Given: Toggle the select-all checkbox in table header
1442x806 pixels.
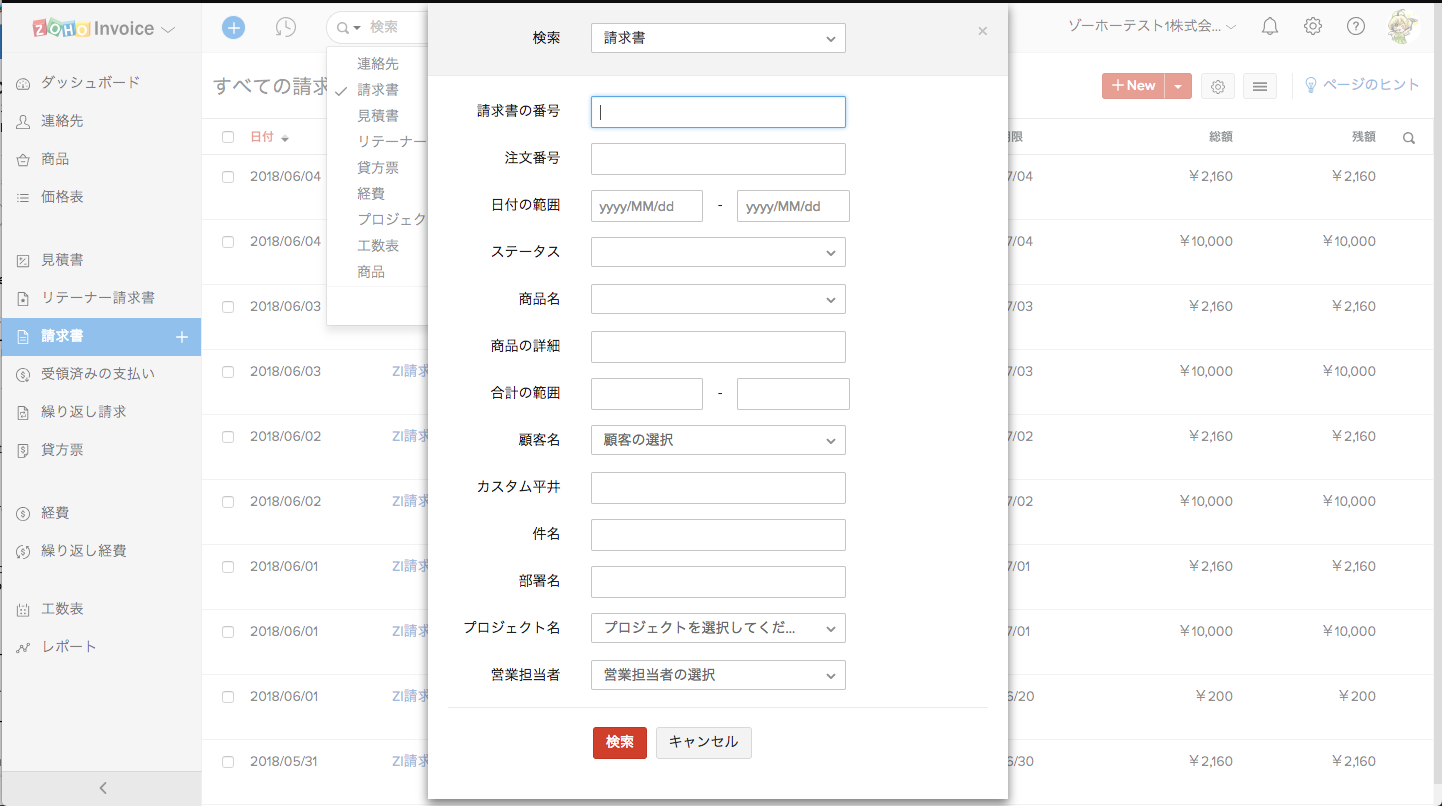Looking at the screenshot, I should pyautogui.click(x=228, y=137).
